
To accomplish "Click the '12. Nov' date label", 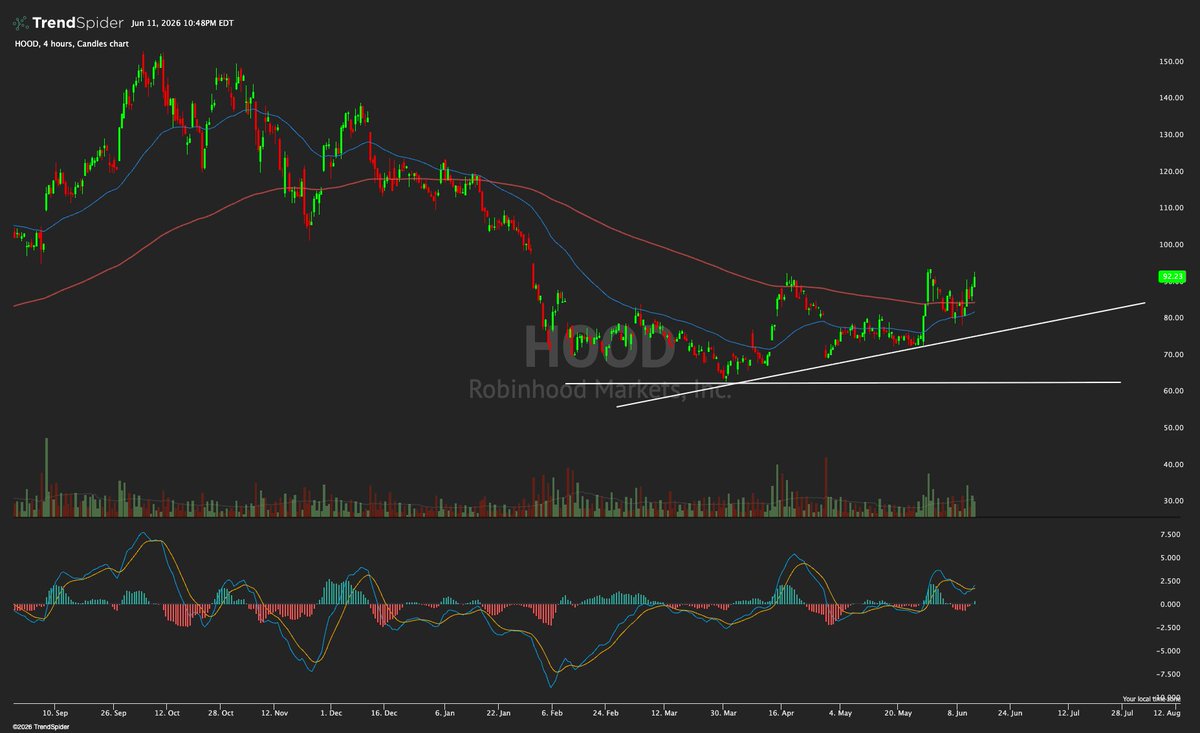I will pos(275,715).
